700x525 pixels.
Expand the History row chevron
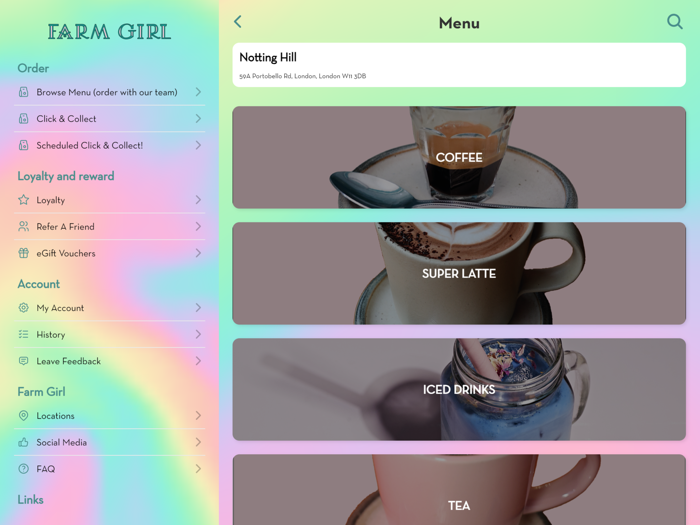coord(198,334)
